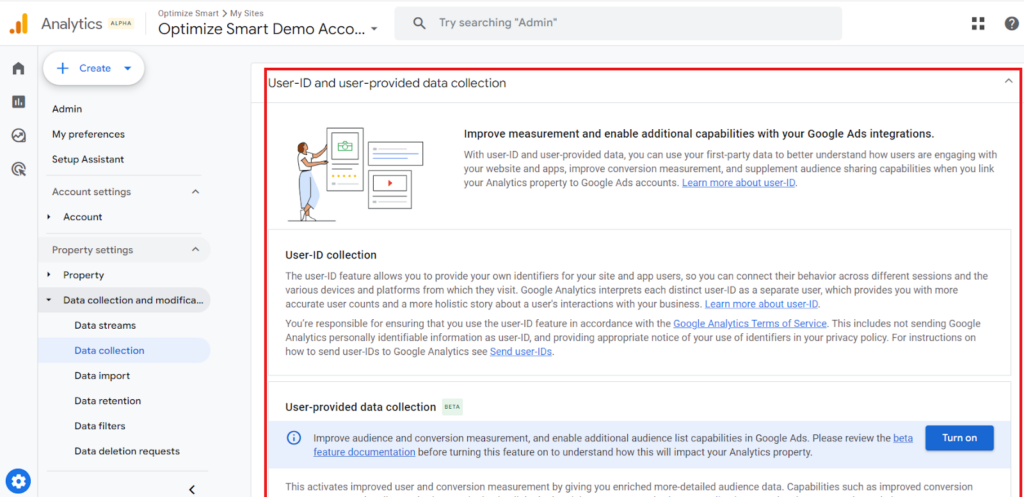The height and width of the screenshot is (497, 1024).
Task: Collapse the left navigation panel arrow
Action: [x=191, y=489]
